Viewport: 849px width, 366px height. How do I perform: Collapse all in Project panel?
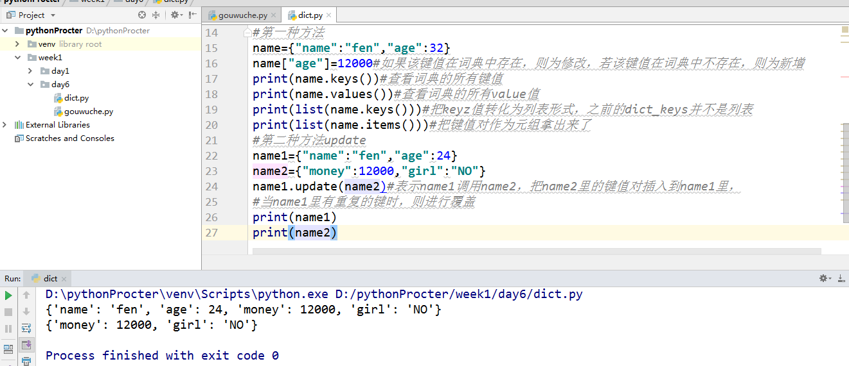point(156,15)
